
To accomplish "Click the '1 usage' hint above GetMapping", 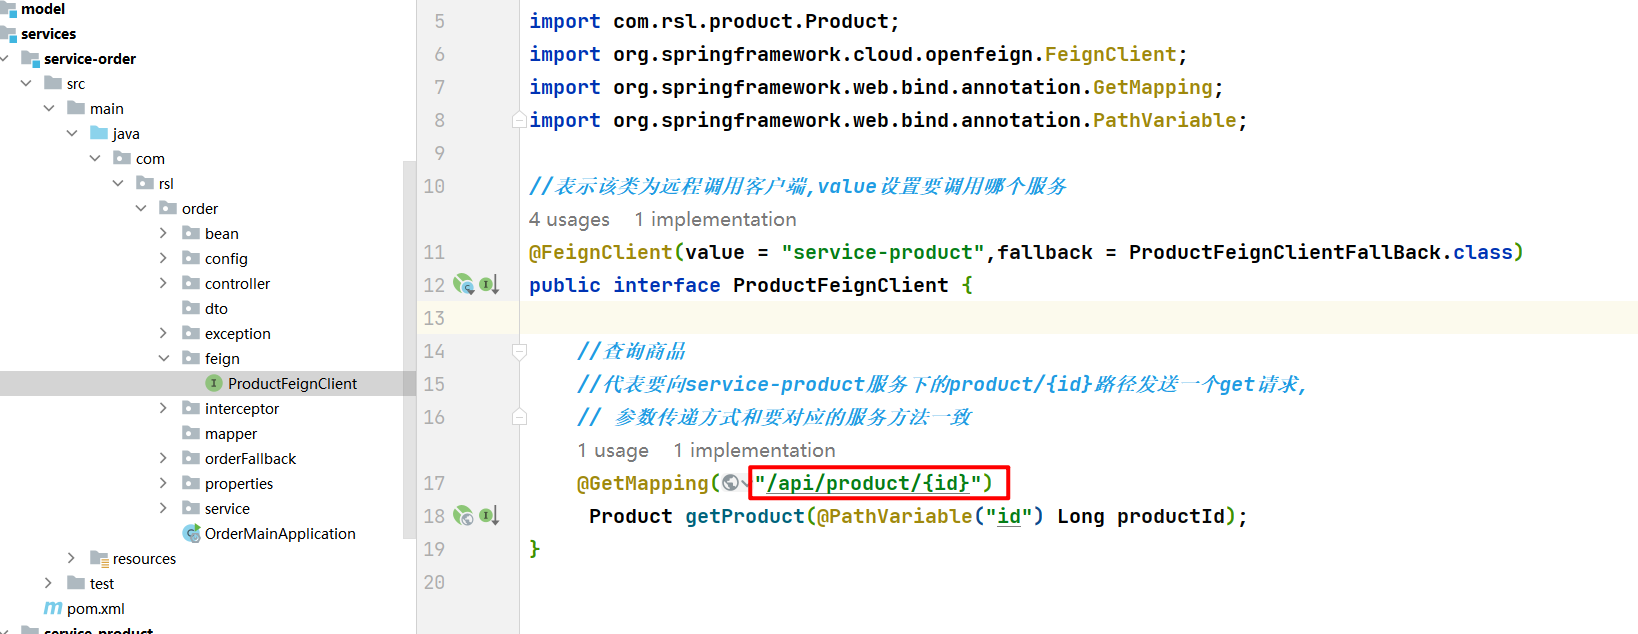I will click(x=613, y=450).
